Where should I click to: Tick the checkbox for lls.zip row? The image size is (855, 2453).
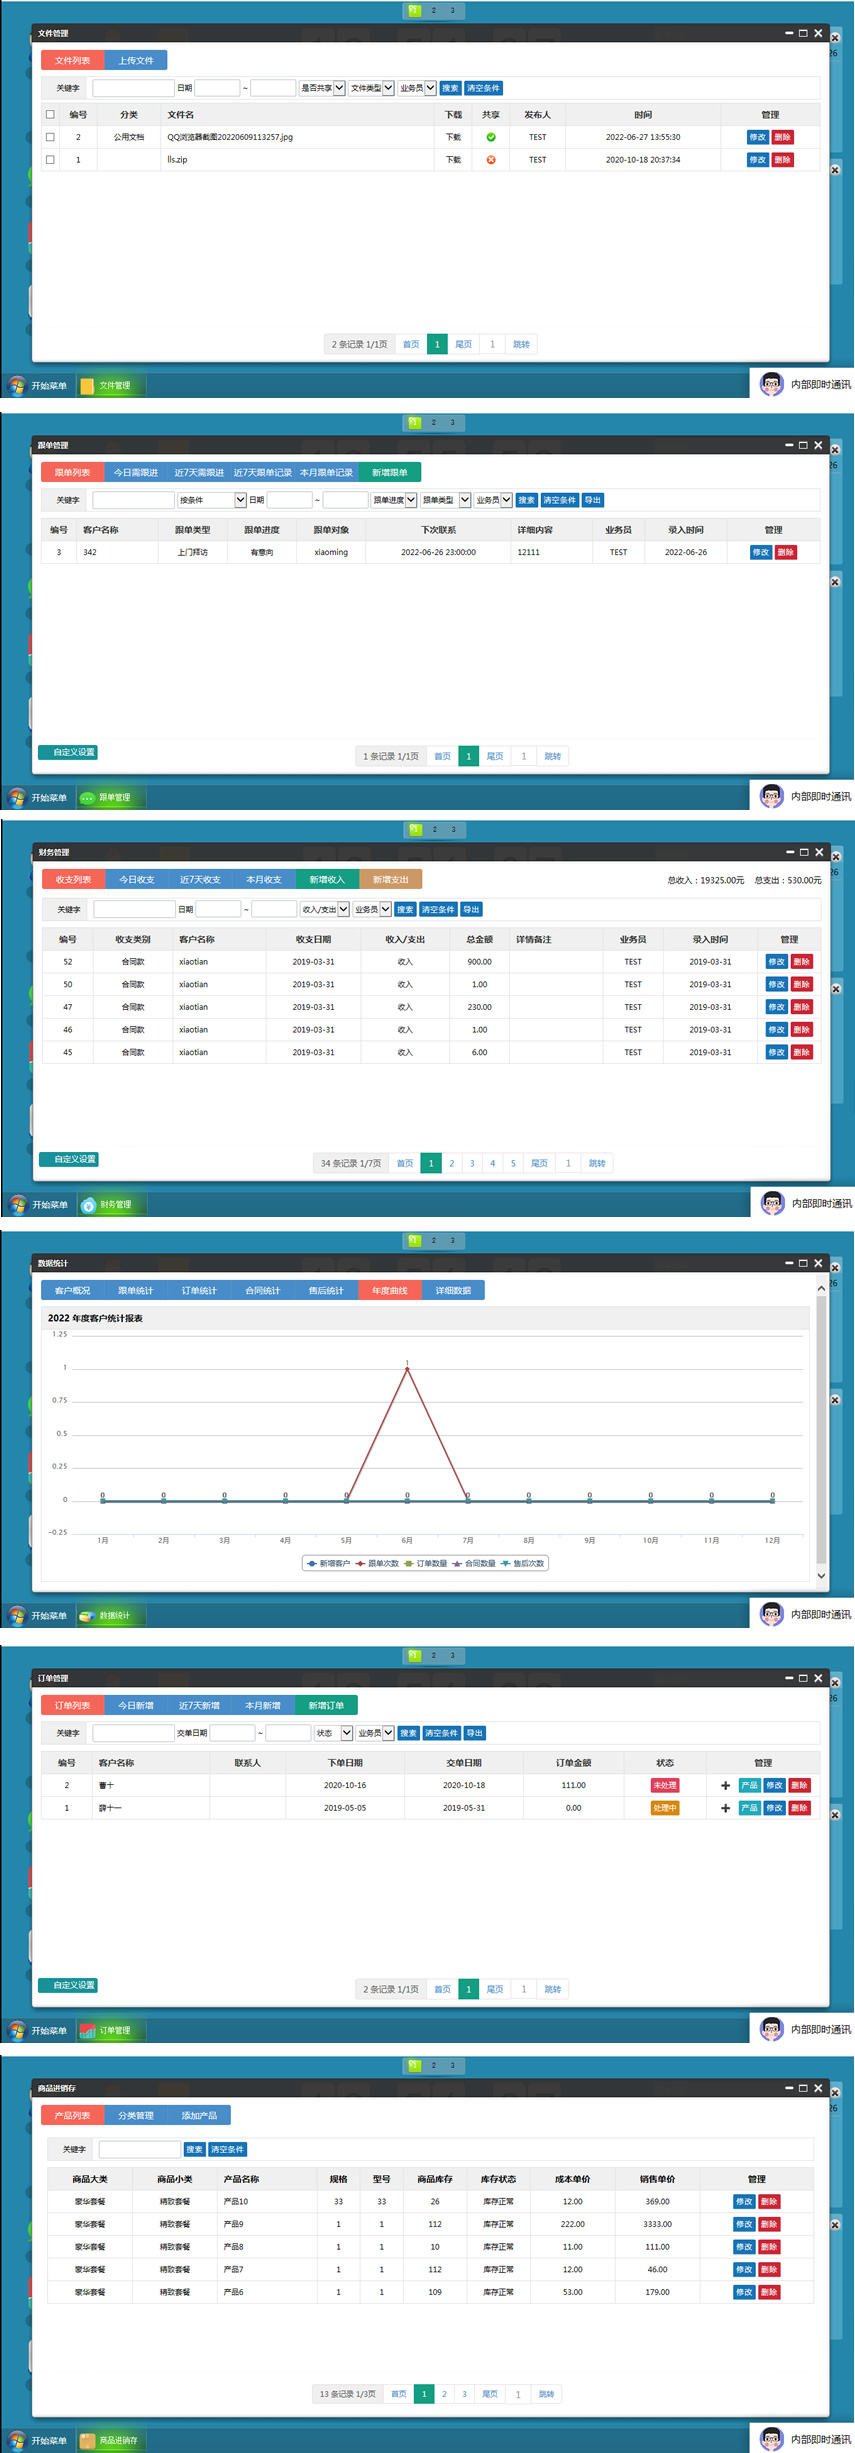tap(50, 160)
